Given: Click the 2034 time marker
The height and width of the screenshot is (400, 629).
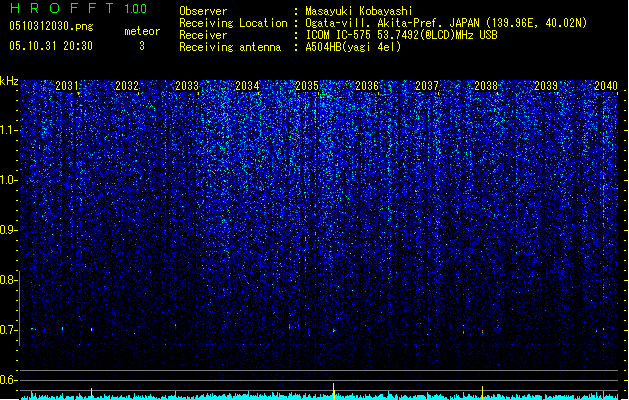Looking at the screenshot, I should pos(247,86).
